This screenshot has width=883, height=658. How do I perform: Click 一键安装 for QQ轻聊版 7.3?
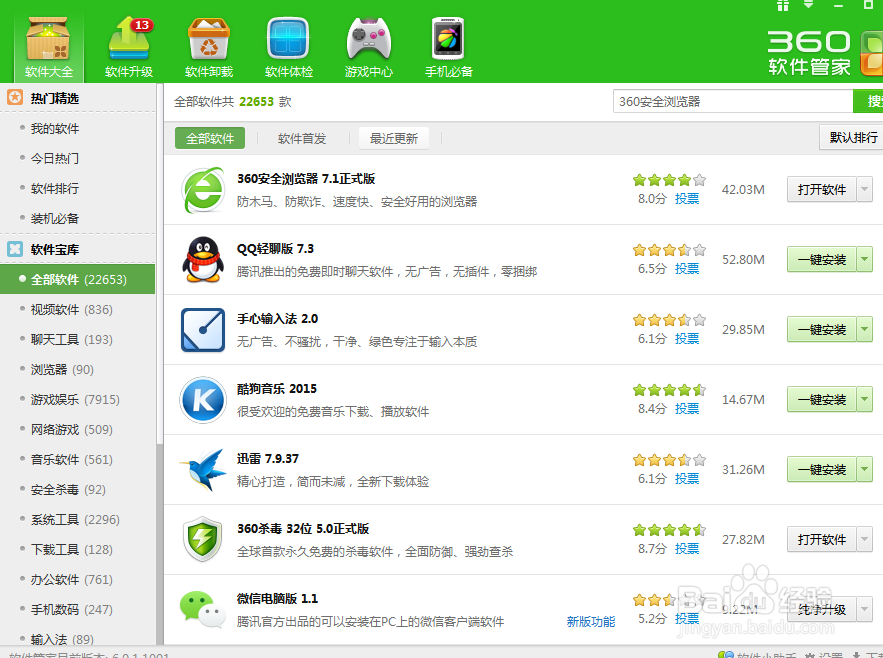click(x=822, y=259)
